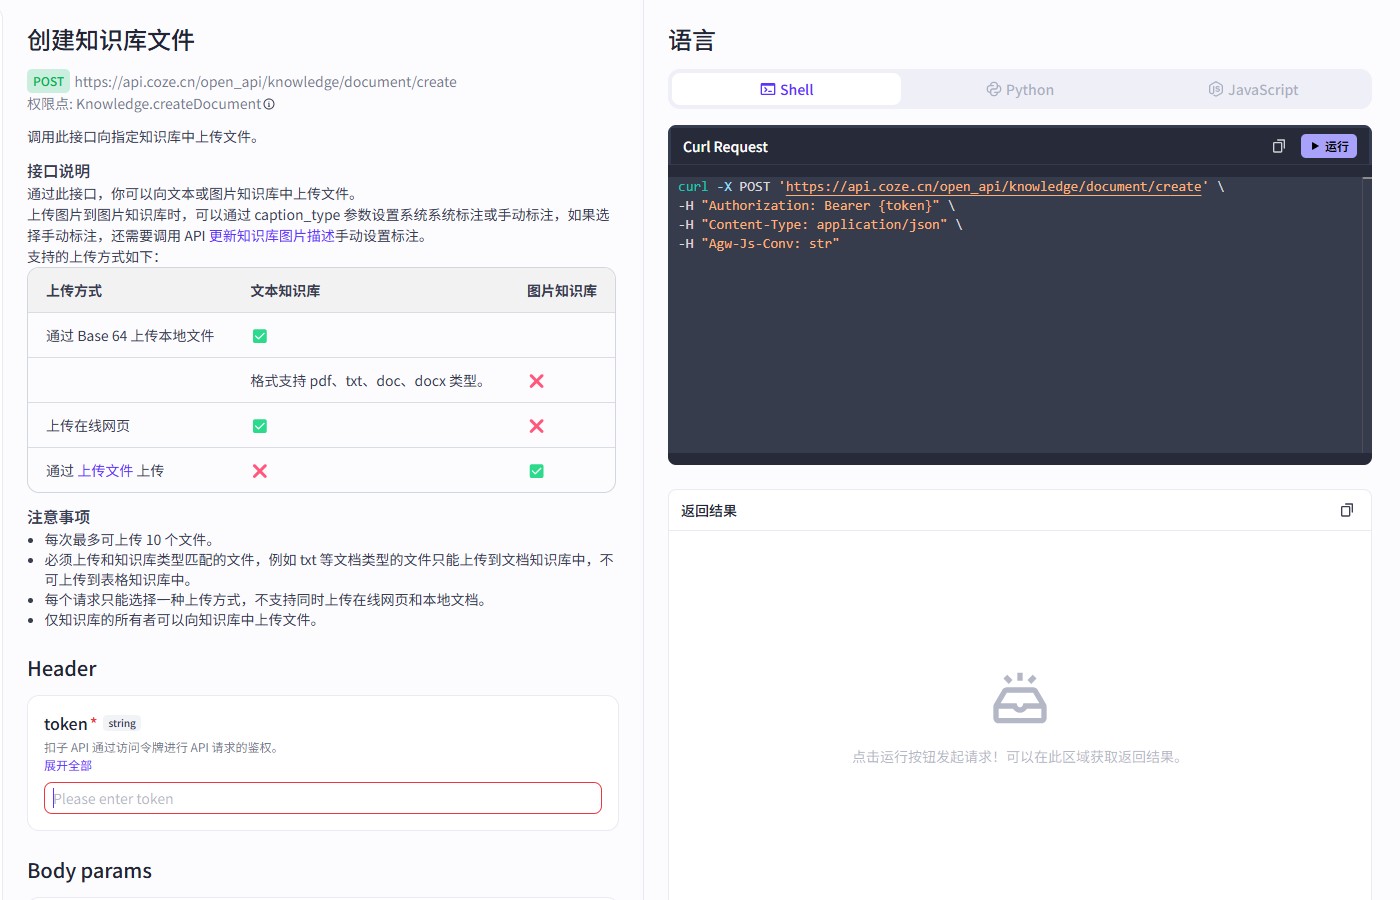Image resolution: width=1400 pixels, height=900 pixels.
Task: Click the empty inbox icon in the result panel
Action: click(1020, 698)
